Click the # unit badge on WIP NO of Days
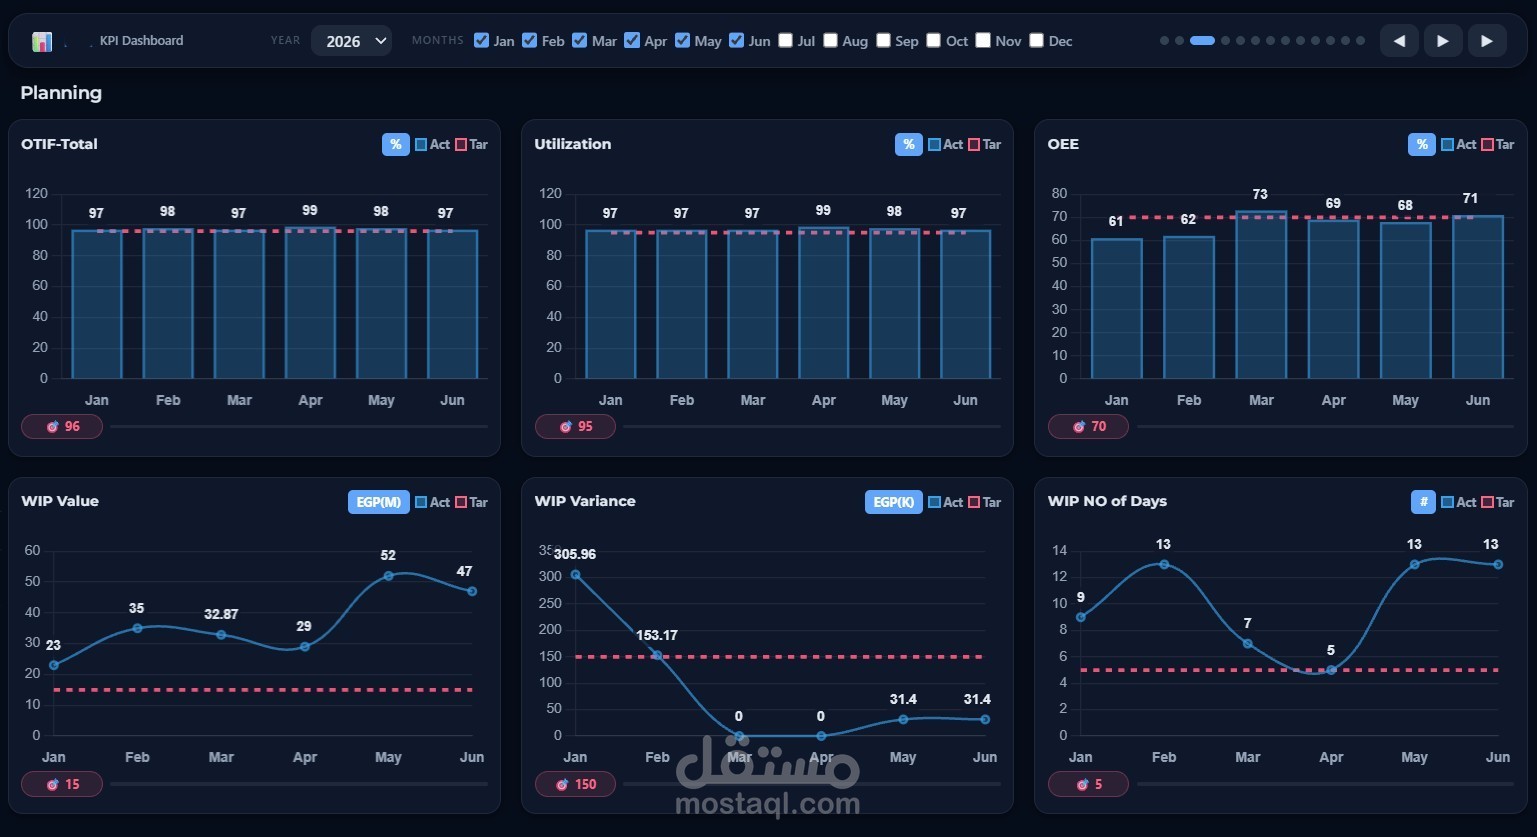This screenshot has width=1537, height=837. 1423,502
